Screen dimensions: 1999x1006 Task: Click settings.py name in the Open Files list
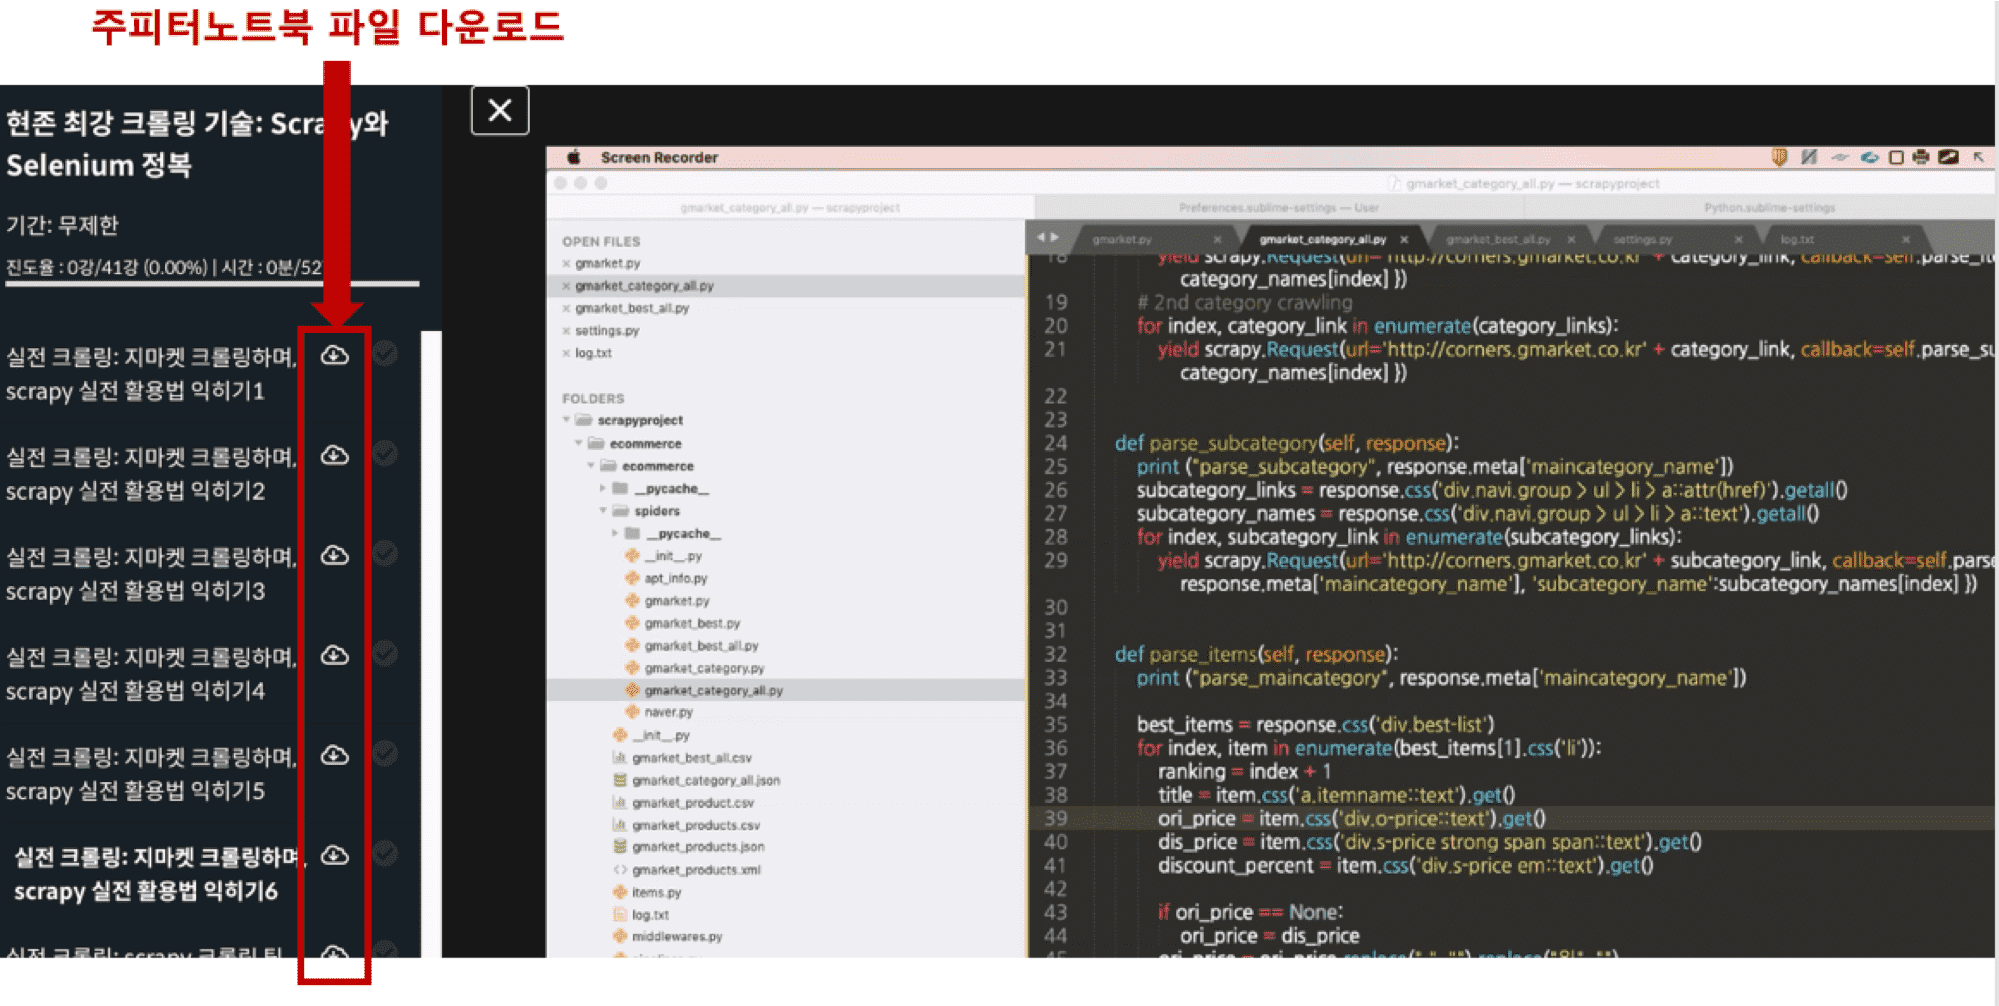click(607, 331)
